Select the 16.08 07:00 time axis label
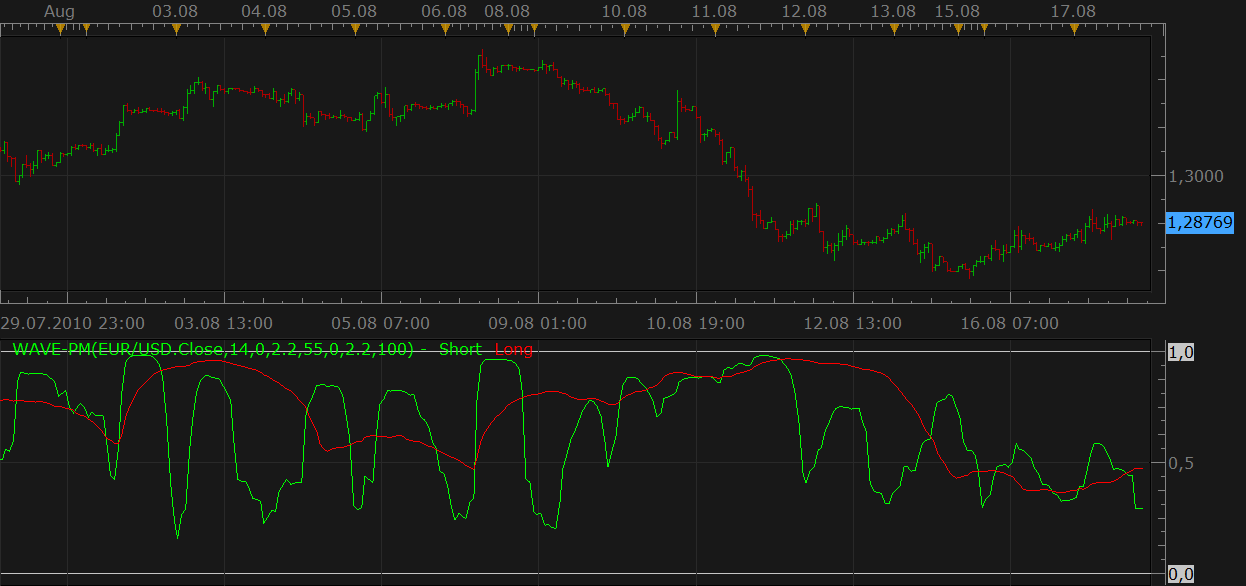 point(1009,323)
